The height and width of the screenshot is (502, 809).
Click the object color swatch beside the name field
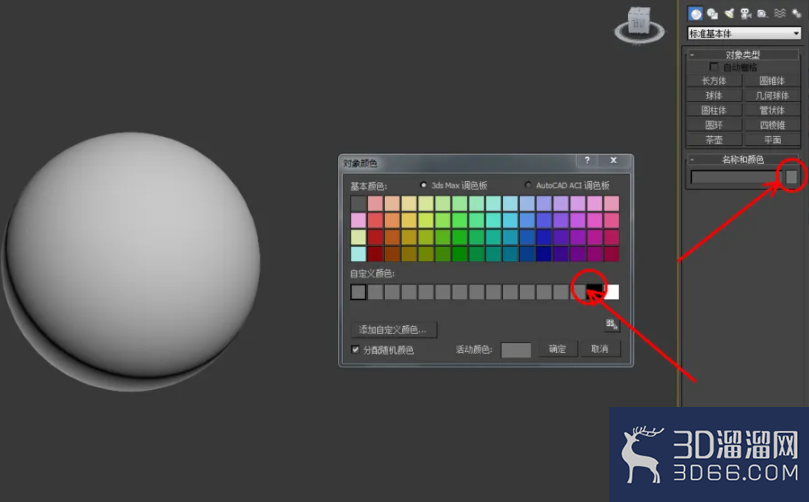click(791, 177)
